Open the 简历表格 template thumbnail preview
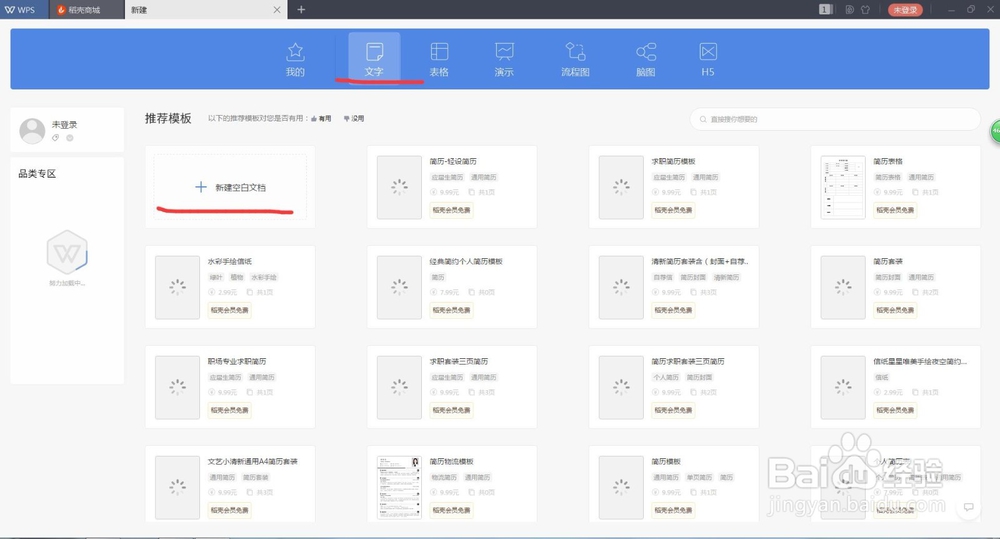Image resolution: width=1000 pixels, height=539 pixels. 843,187
